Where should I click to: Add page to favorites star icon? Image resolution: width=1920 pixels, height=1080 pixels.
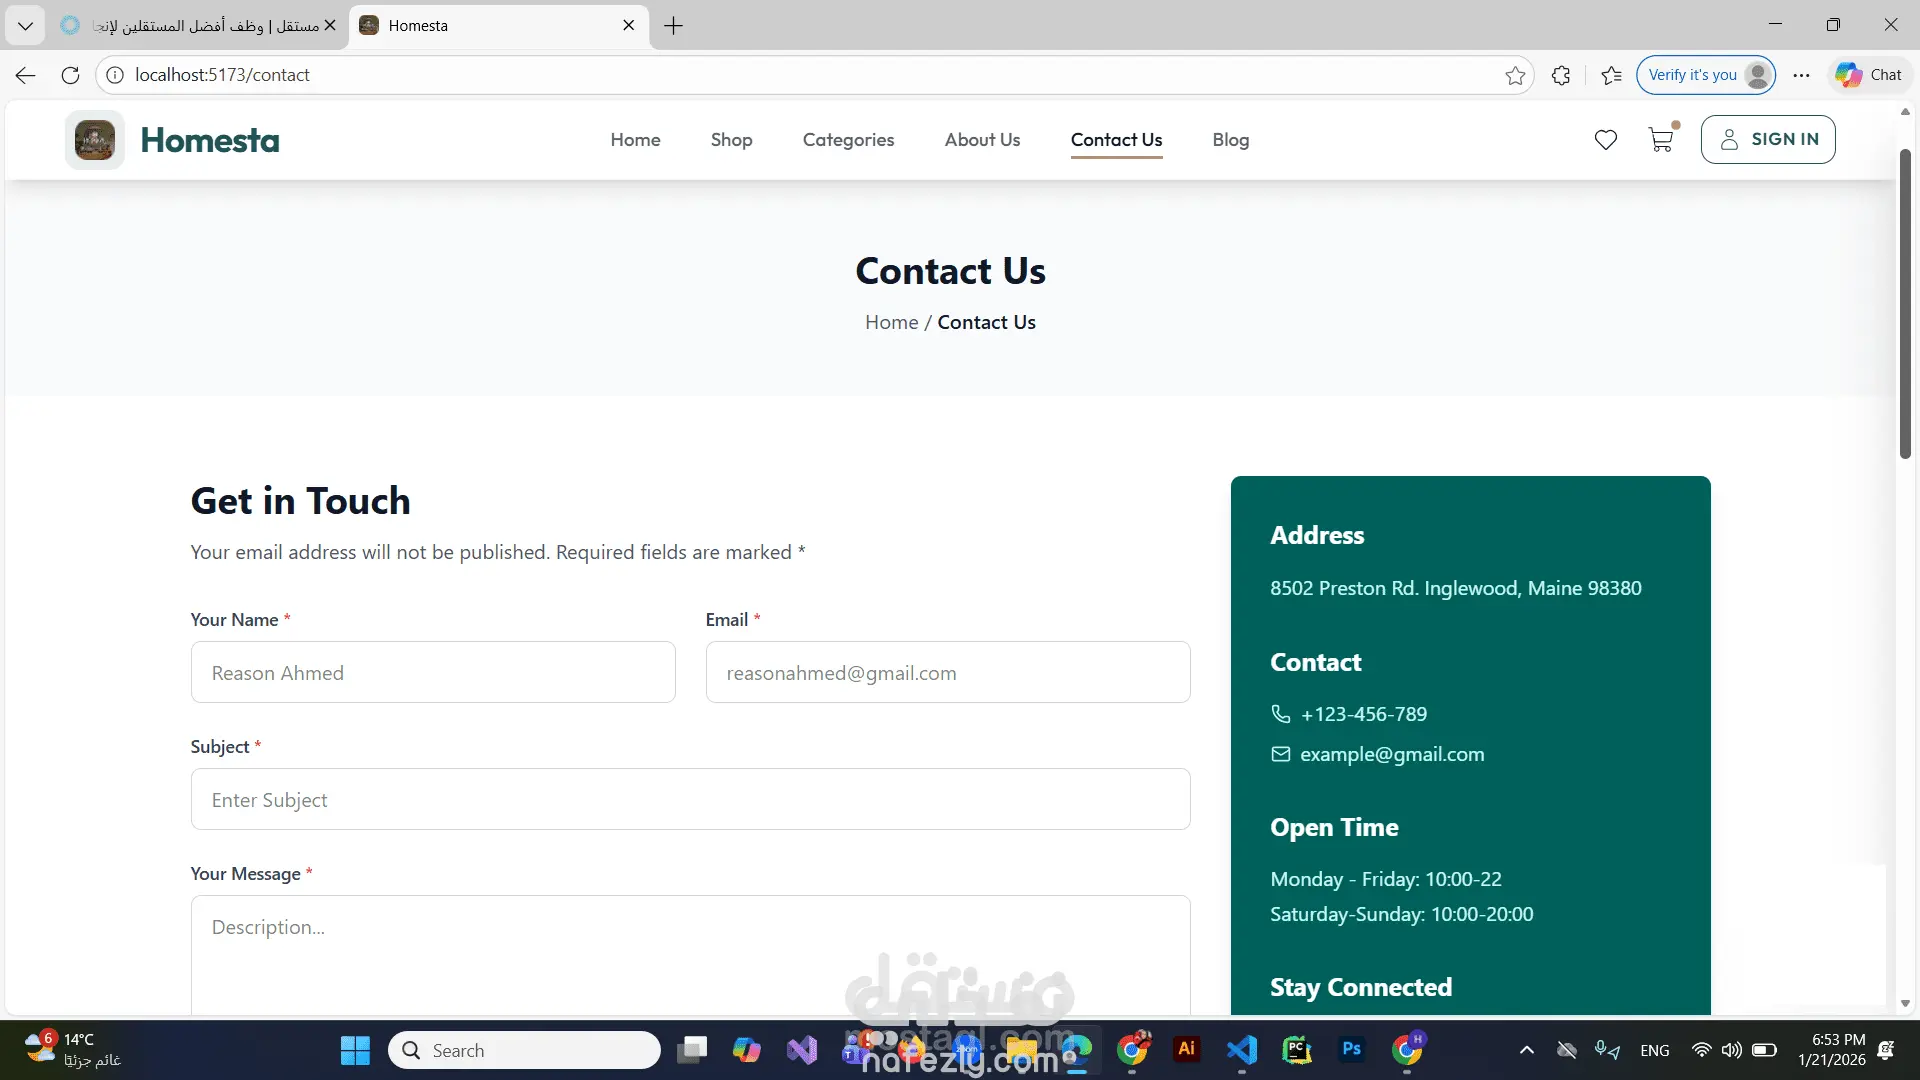pyautogui.click(x=1515, y=75)
